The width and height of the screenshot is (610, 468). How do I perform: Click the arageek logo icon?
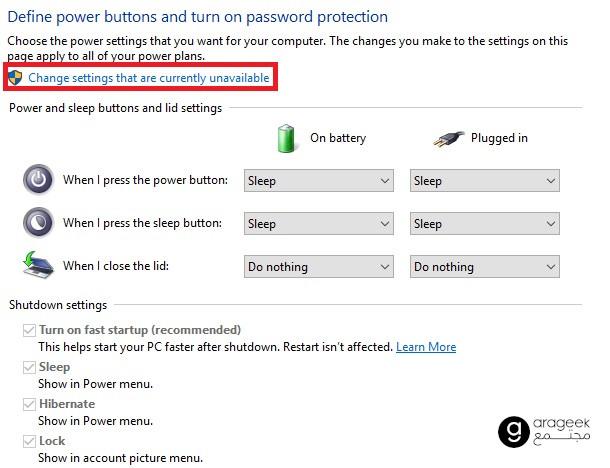(x=513, y=431)
